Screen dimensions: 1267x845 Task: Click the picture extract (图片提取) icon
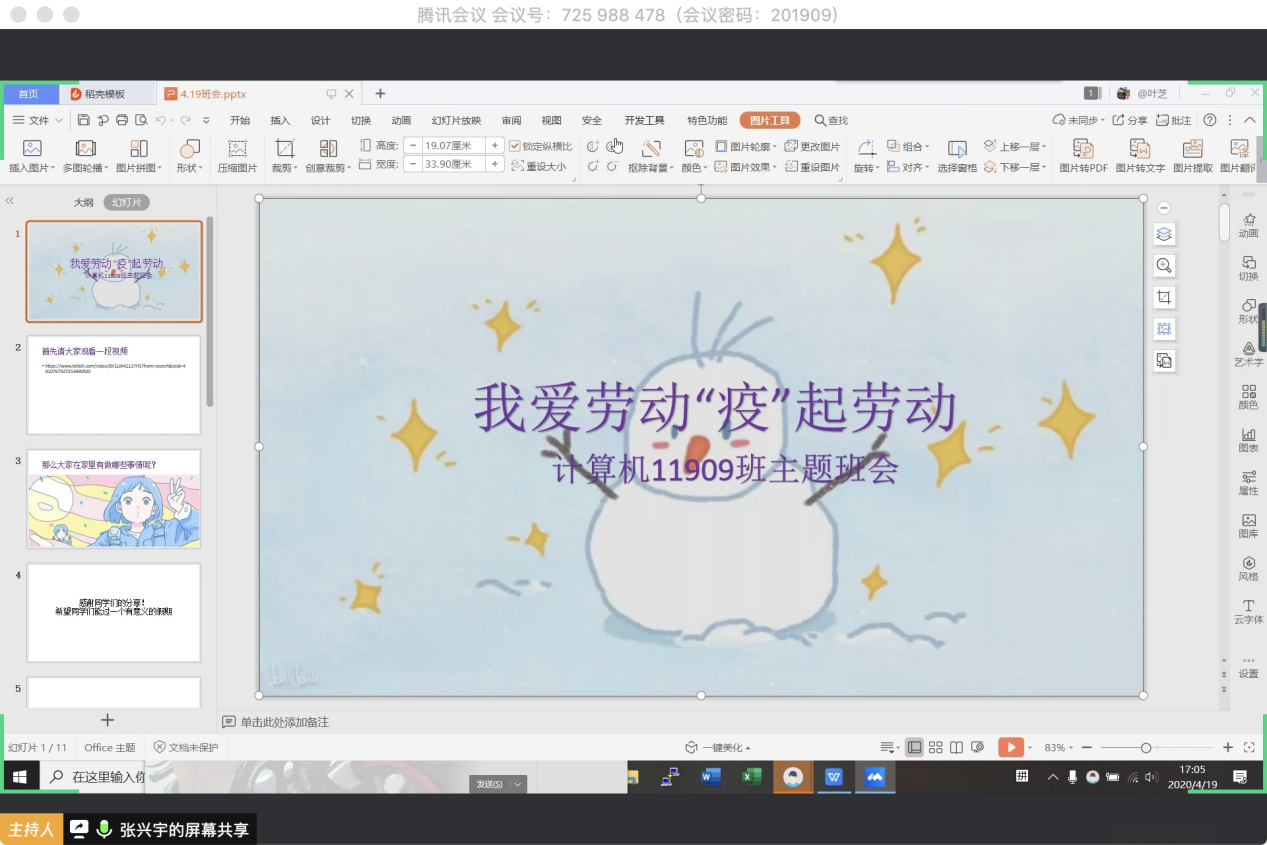coord(1192,149)
